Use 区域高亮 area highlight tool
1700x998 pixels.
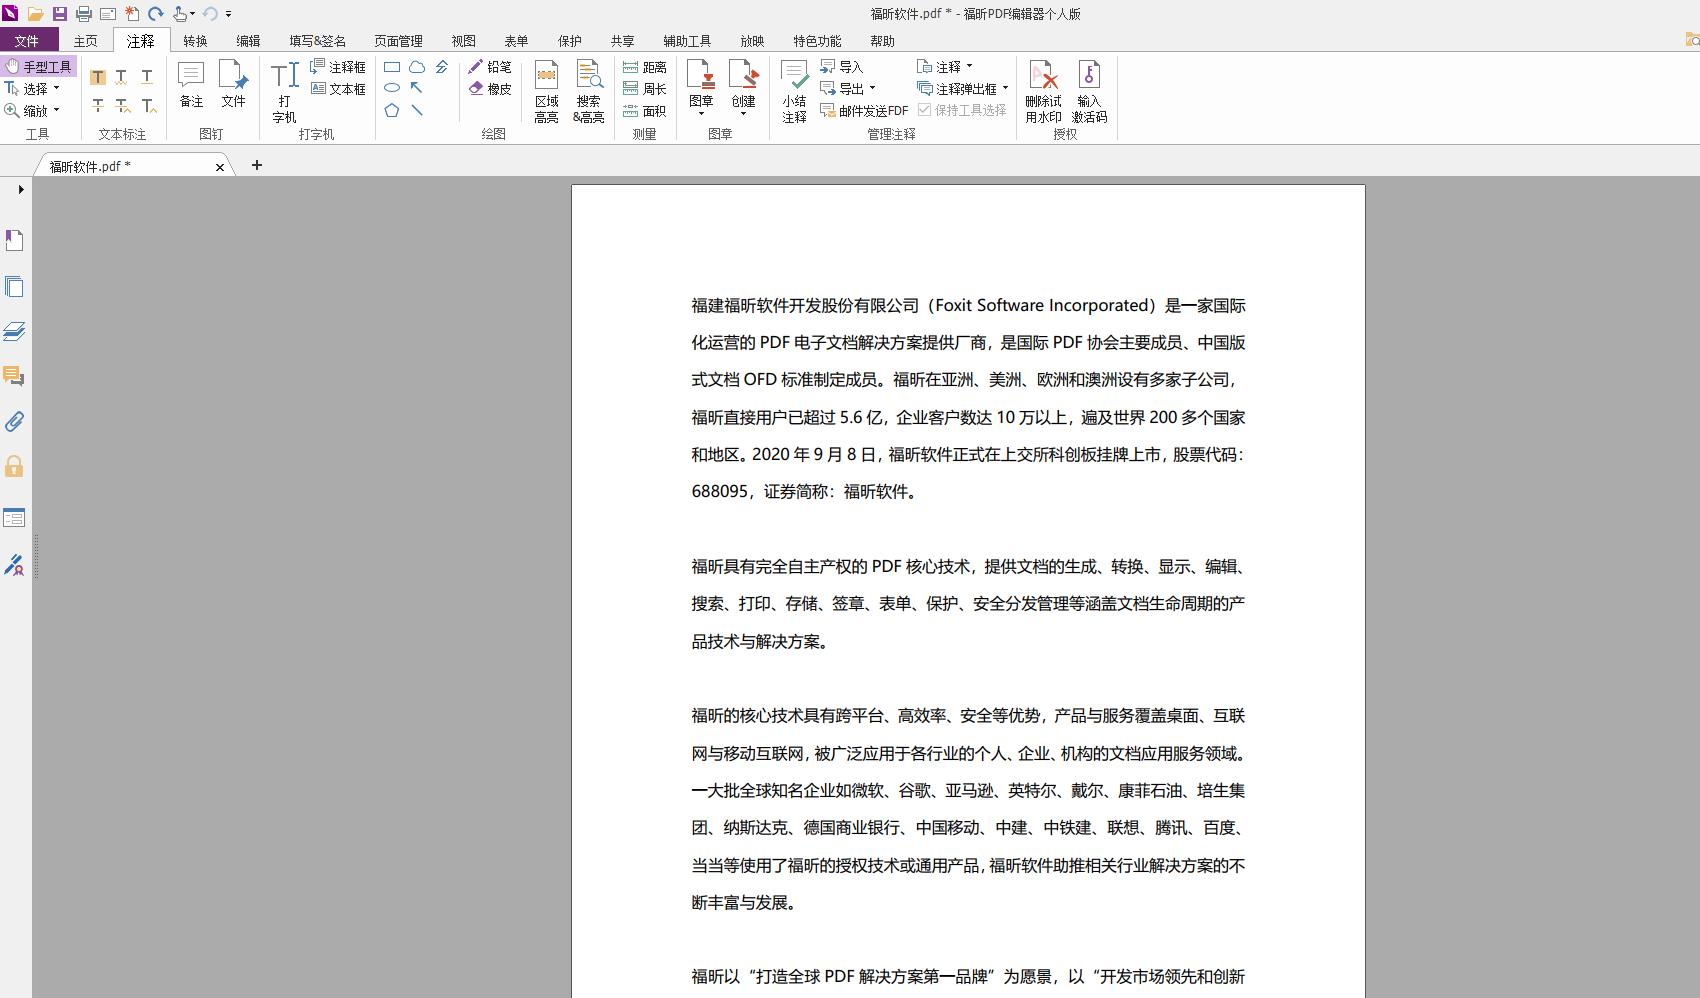(546, 92)
